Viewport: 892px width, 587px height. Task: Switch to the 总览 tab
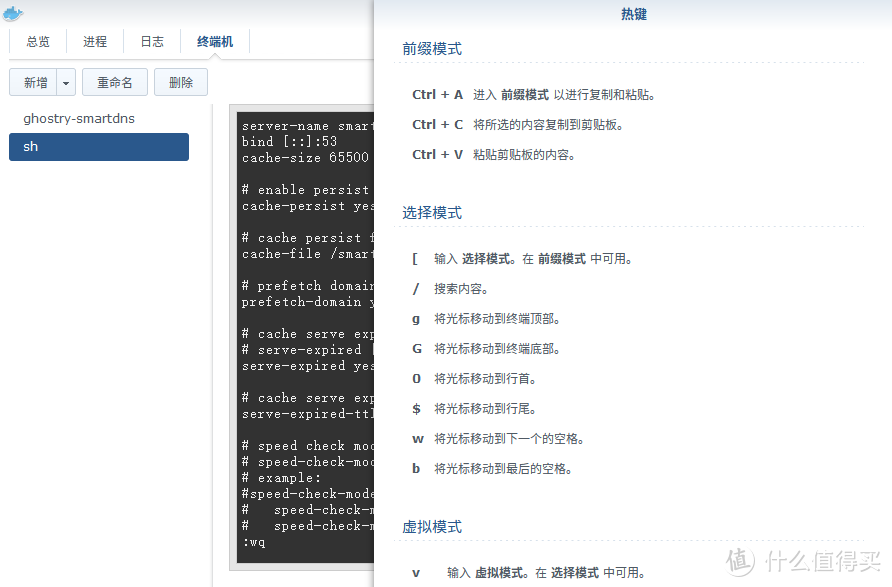tap(38, 42)
